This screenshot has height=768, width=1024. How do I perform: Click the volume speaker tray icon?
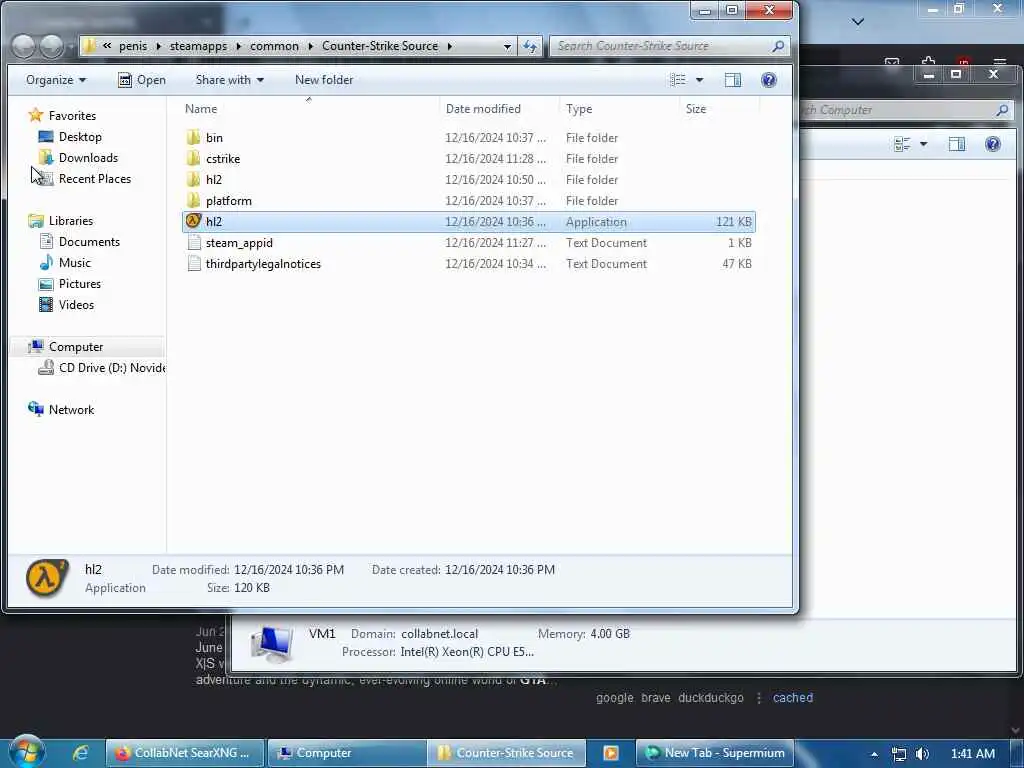(x=922, y=754)
